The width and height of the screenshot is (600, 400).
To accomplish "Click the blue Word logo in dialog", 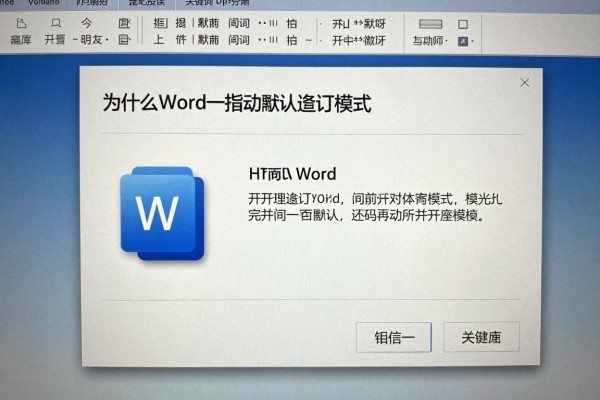I will pyautogui.click(x=162, y=213).
